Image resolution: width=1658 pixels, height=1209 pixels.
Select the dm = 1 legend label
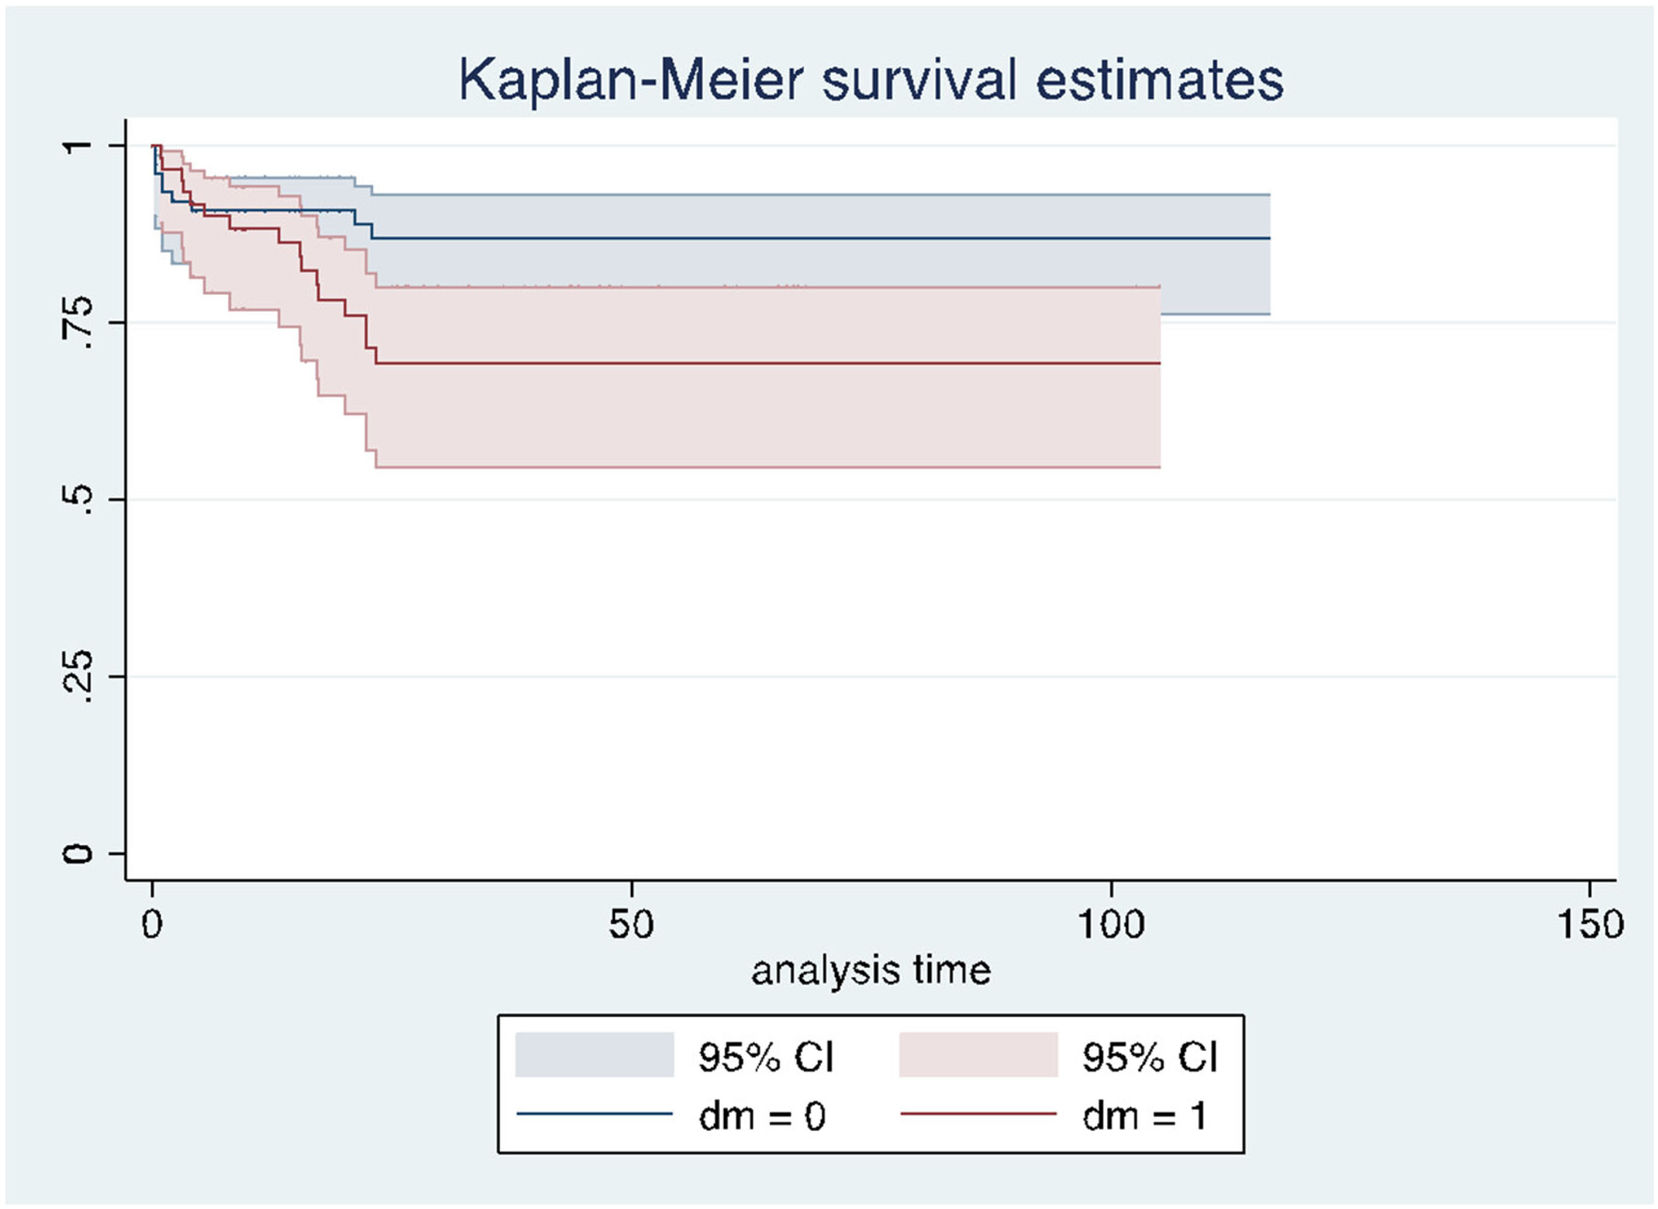(x=1145, y=1116)
